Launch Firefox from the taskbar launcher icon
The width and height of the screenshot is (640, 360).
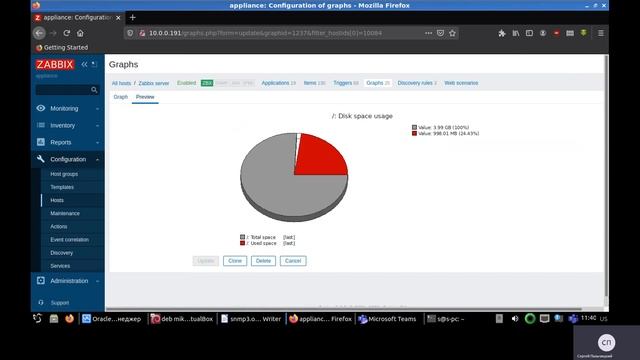pos(69,319)
